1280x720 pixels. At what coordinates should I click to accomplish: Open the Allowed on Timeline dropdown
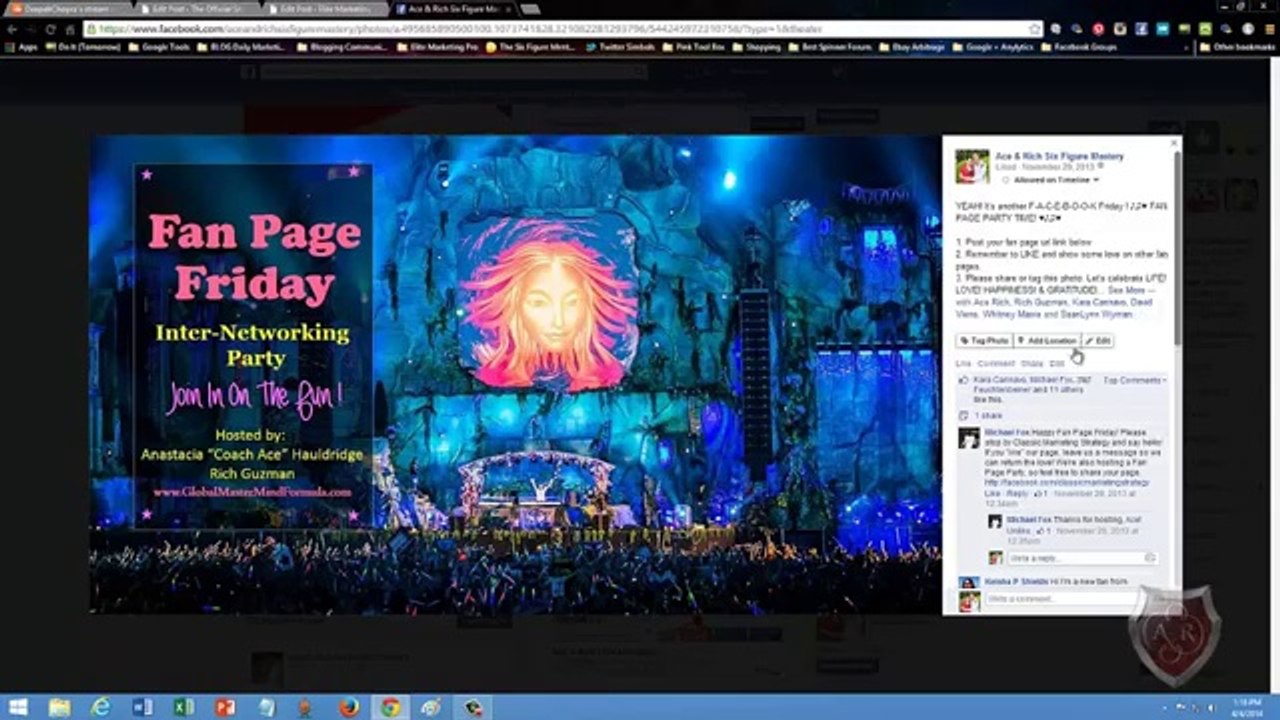click(x=1056, y=180)
